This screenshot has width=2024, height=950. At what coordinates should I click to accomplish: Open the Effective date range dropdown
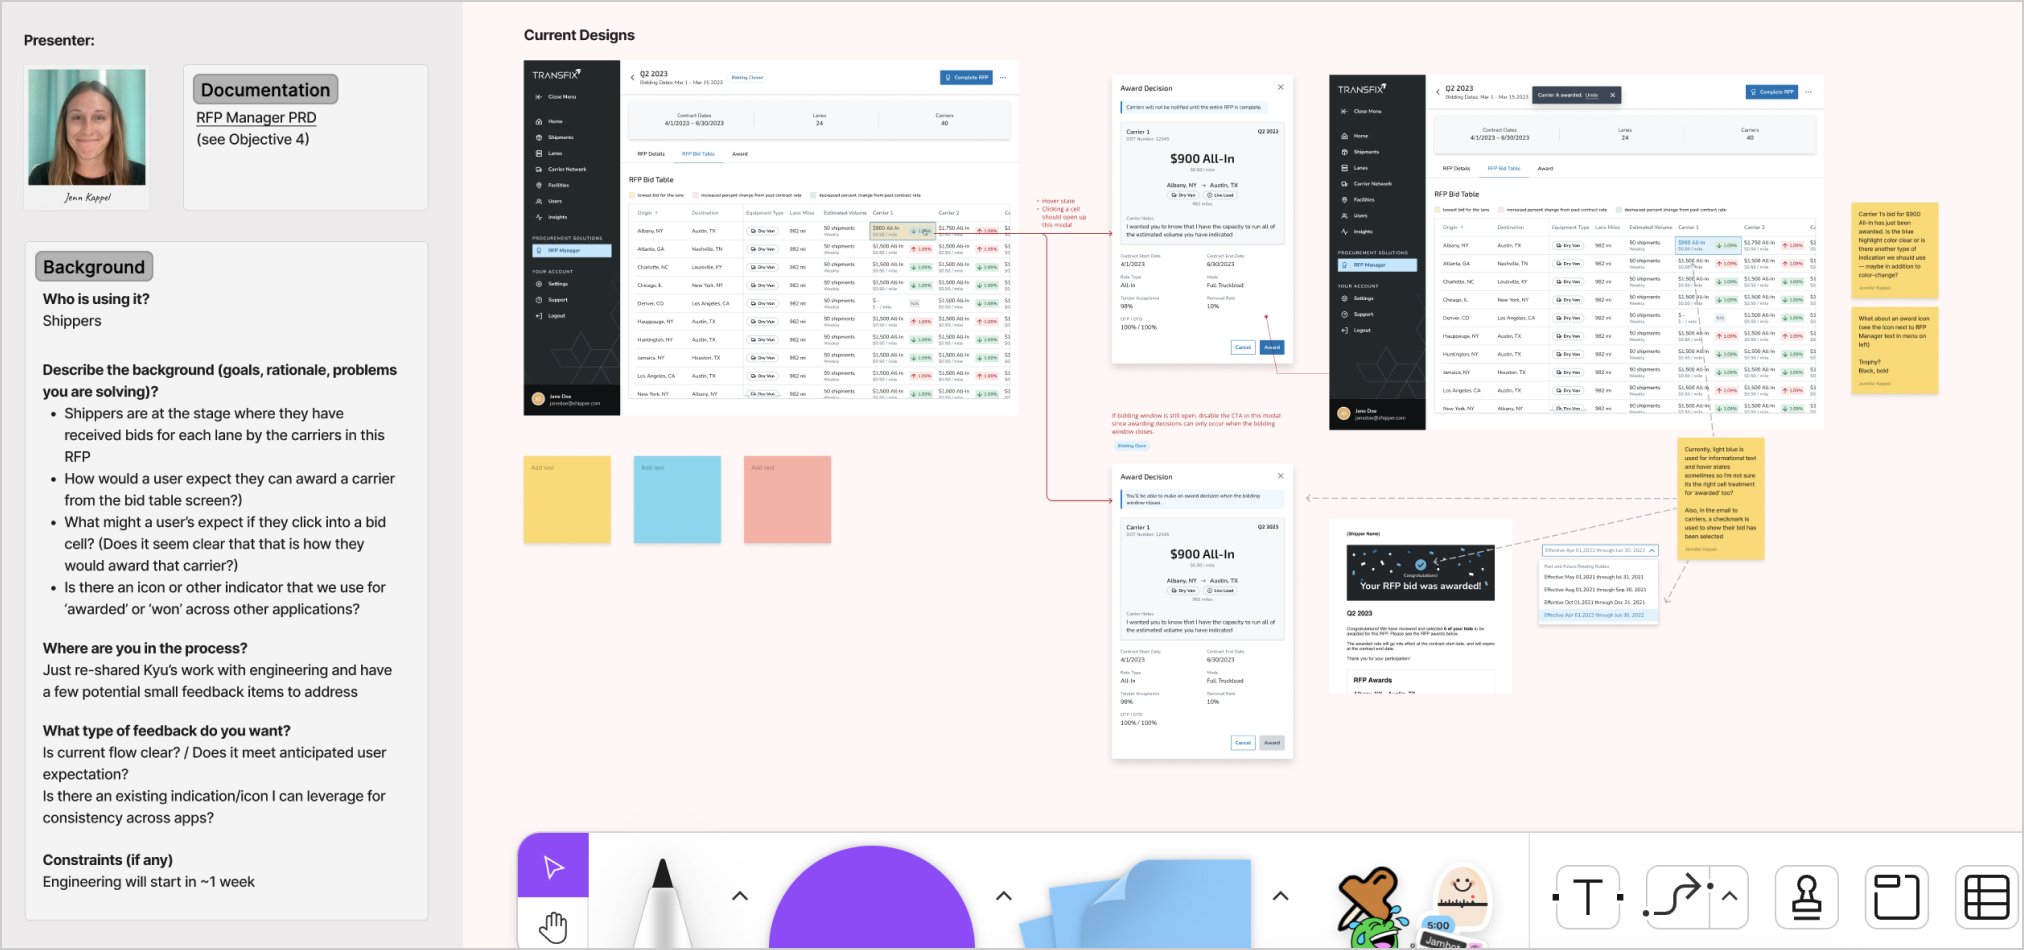pos(1599,550)
